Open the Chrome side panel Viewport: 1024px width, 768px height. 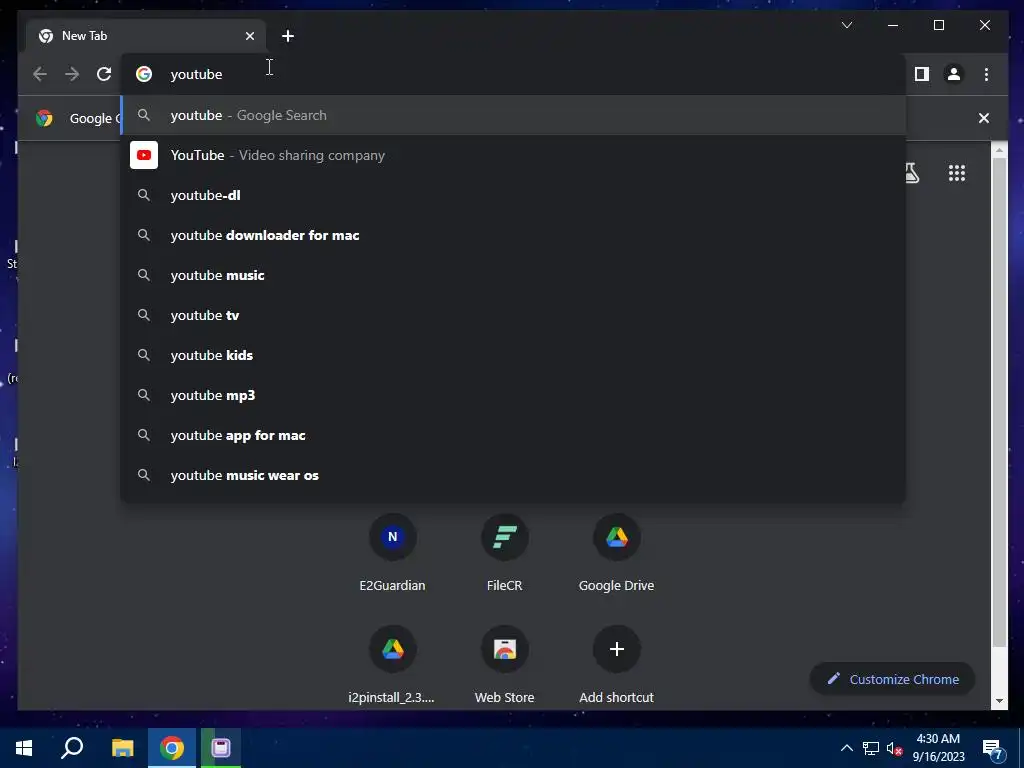click(921, 74)
